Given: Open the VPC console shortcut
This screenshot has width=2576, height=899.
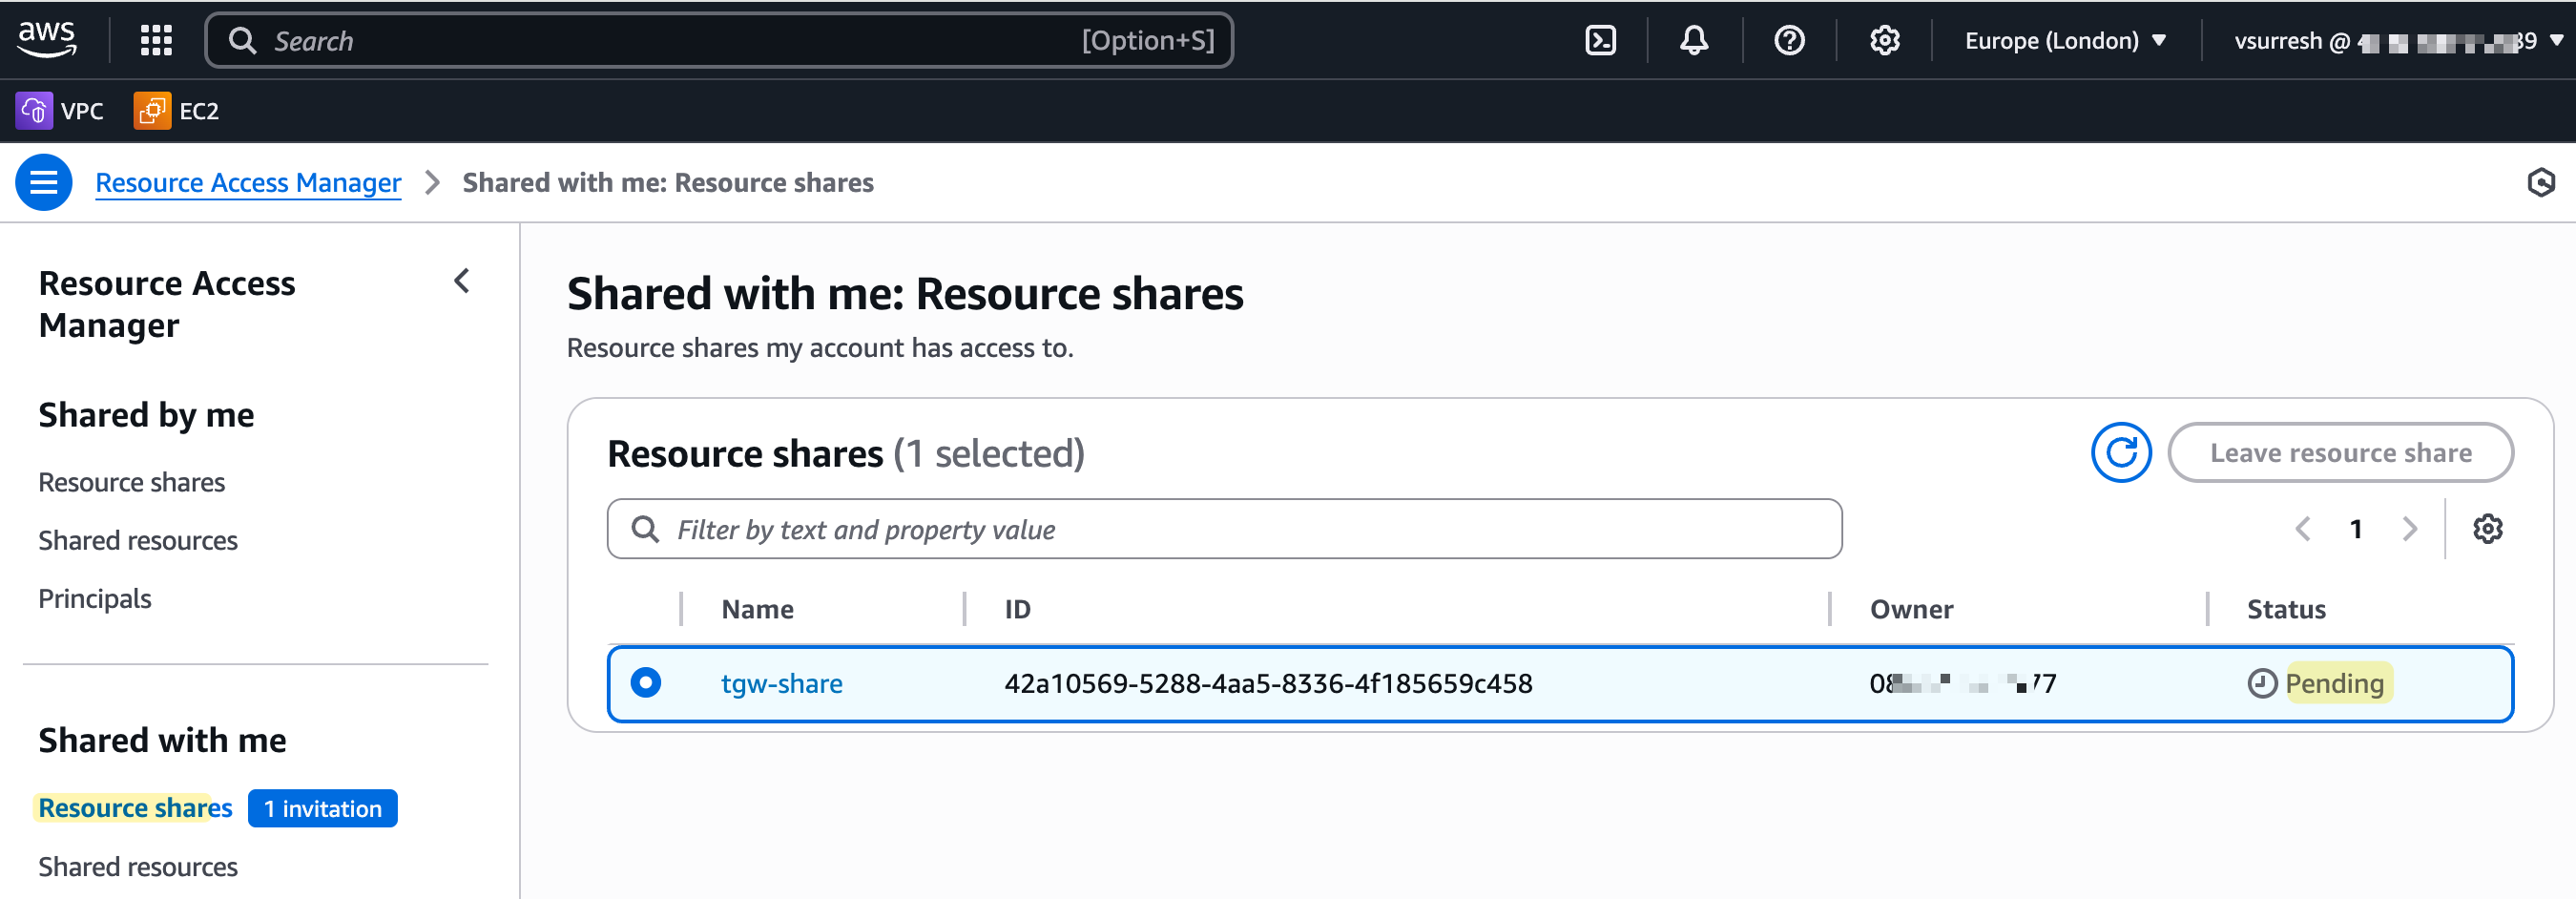Looking at the screenshot, I should tap(61, 111).
